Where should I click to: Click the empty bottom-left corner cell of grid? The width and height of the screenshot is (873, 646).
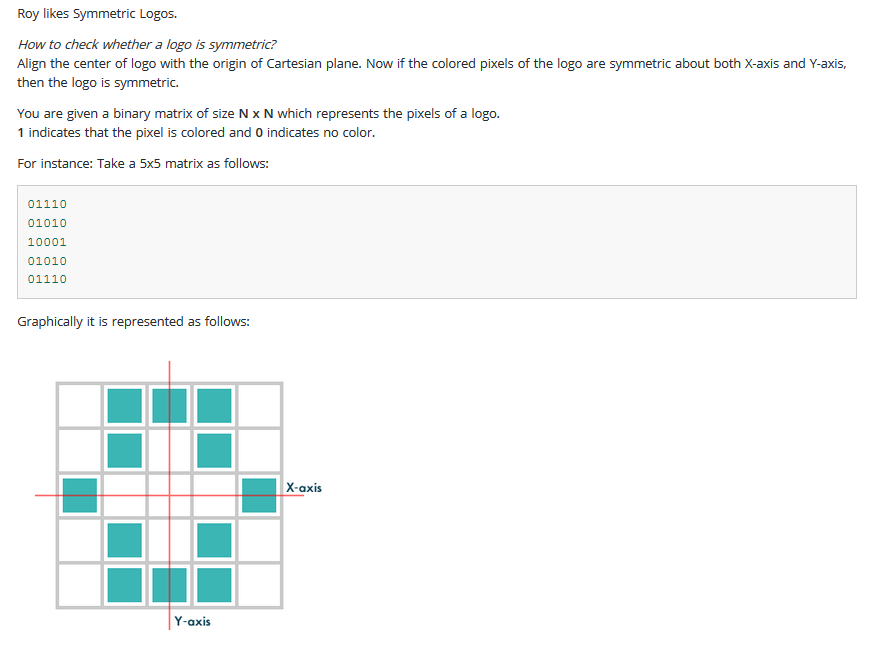pyautogui.click(x=80, y=585)
